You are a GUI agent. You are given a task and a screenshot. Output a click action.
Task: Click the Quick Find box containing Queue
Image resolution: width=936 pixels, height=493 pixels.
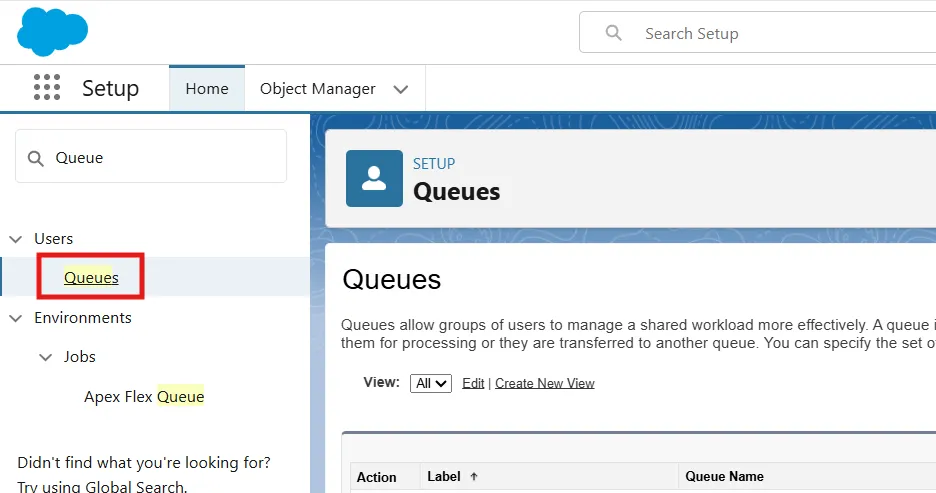tap(160, 157)
